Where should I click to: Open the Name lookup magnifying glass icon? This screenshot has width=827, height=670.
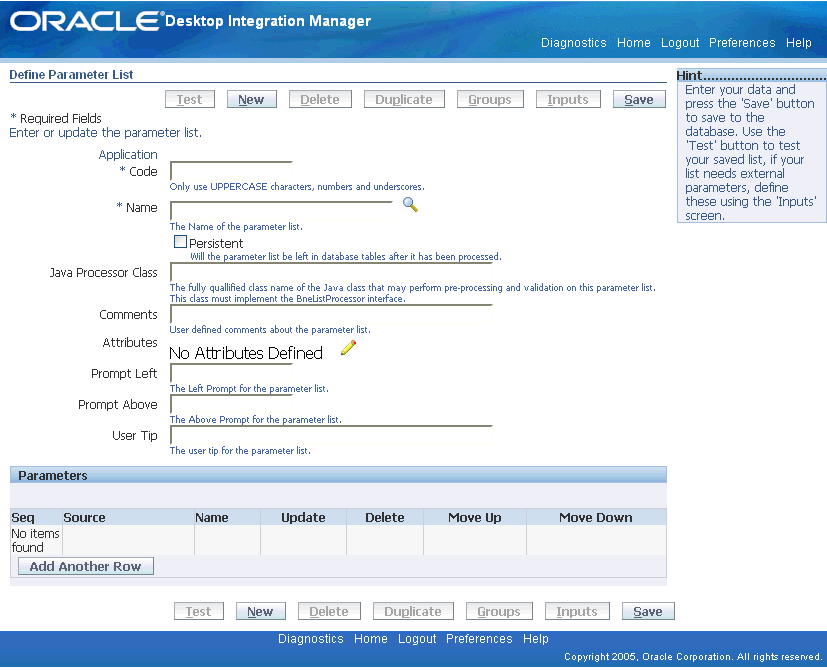[409, 204]
